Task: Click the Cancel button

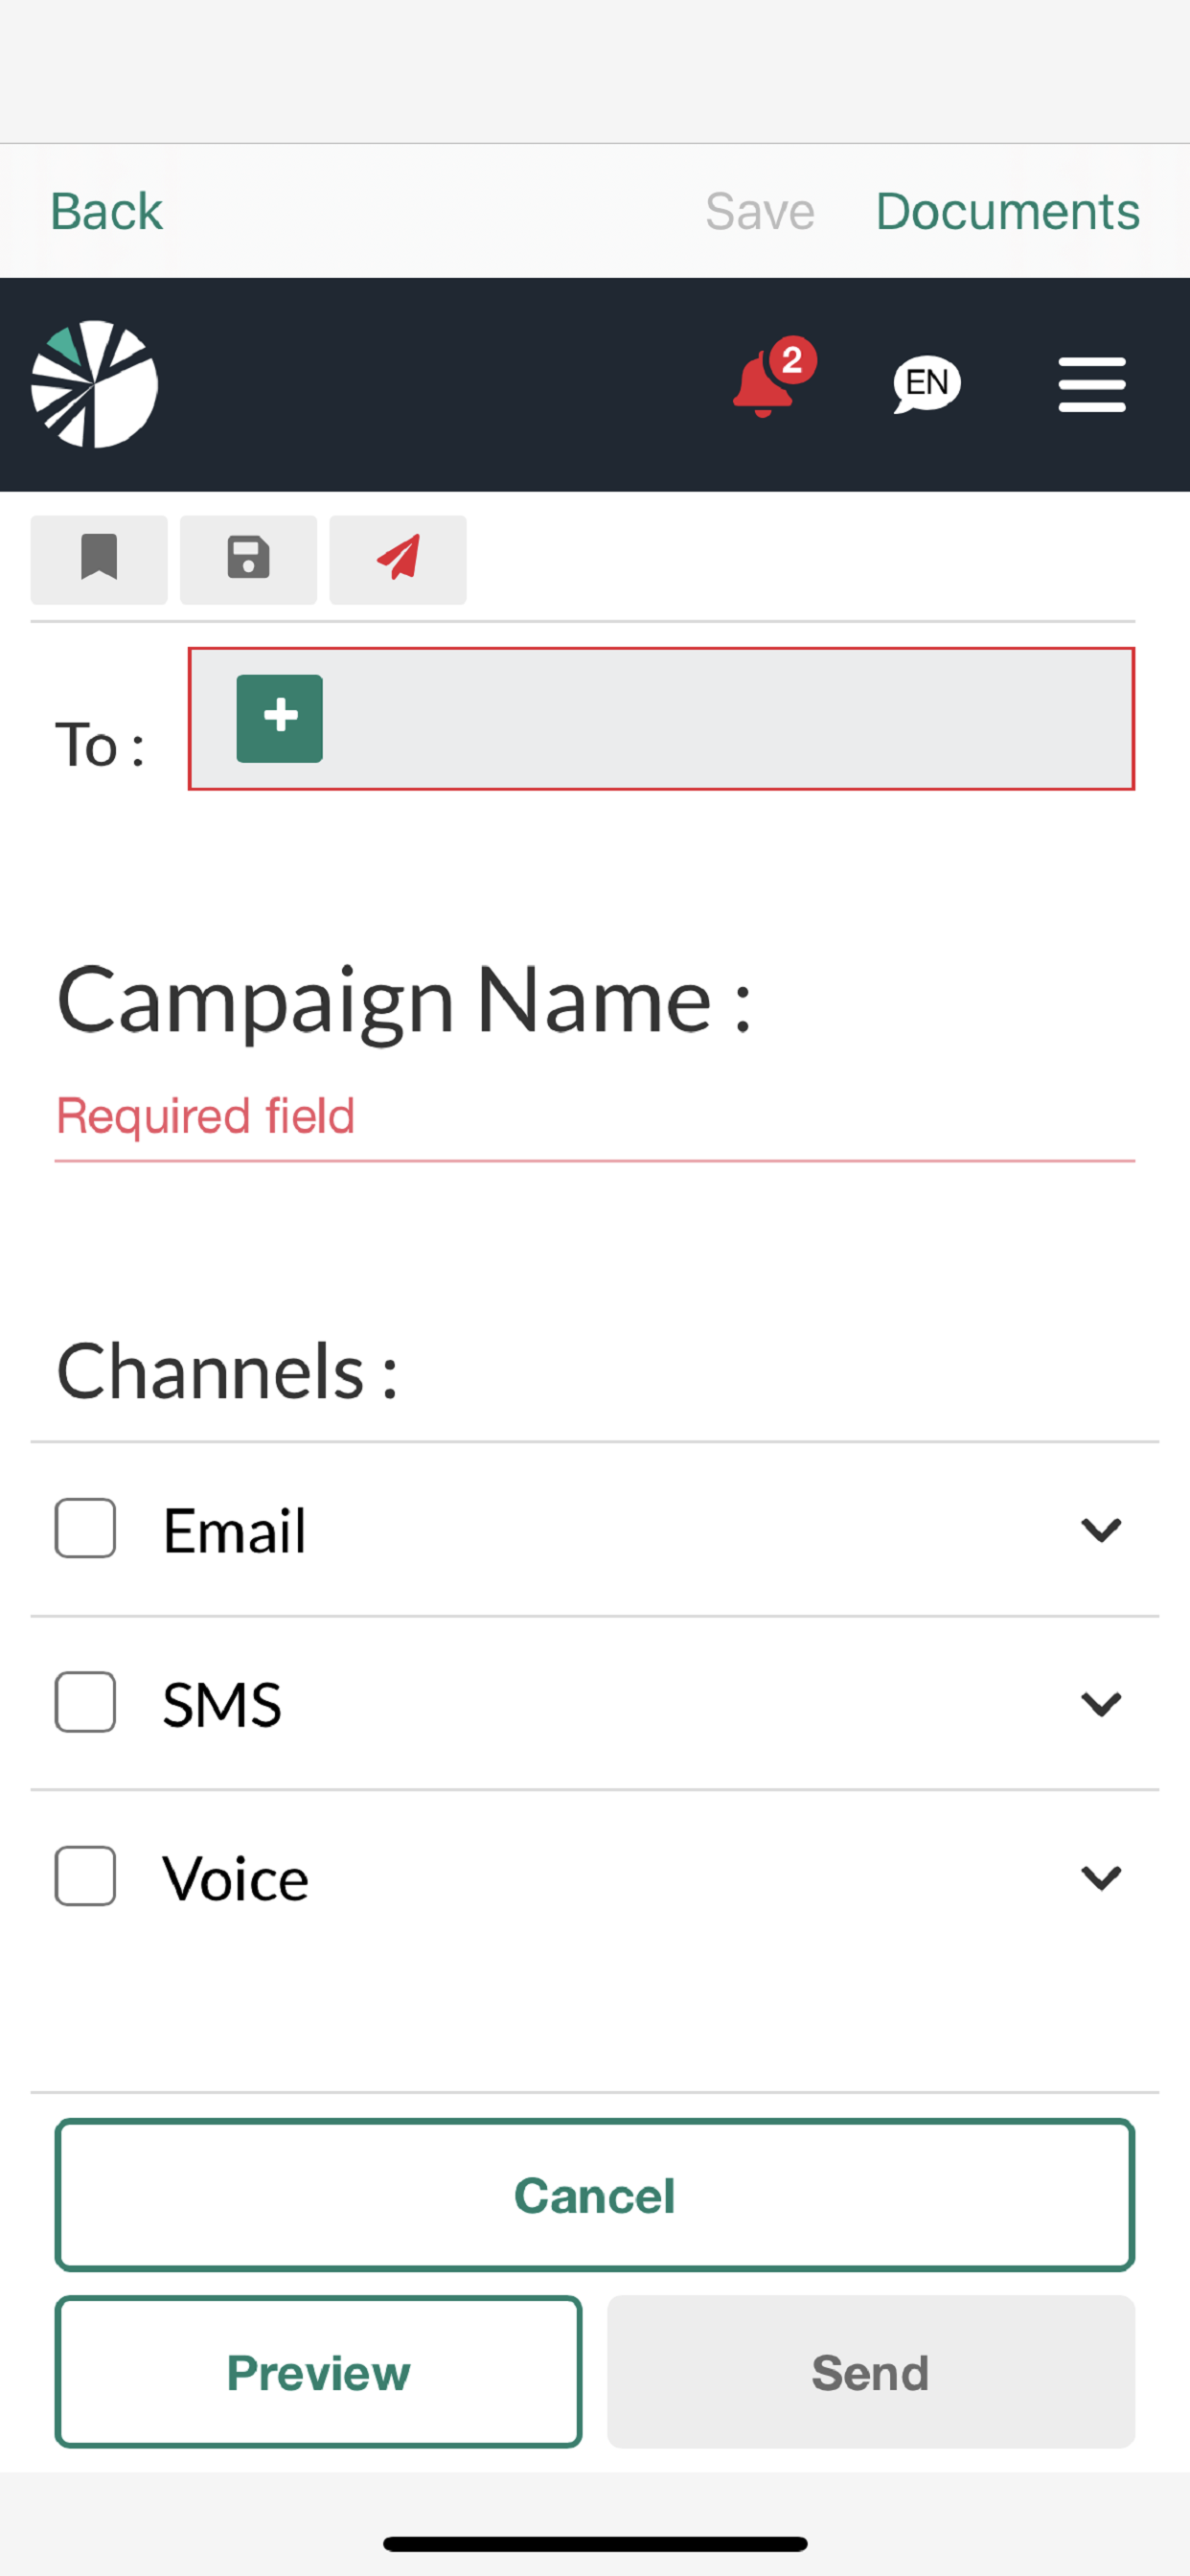Action: point(595,2195)
